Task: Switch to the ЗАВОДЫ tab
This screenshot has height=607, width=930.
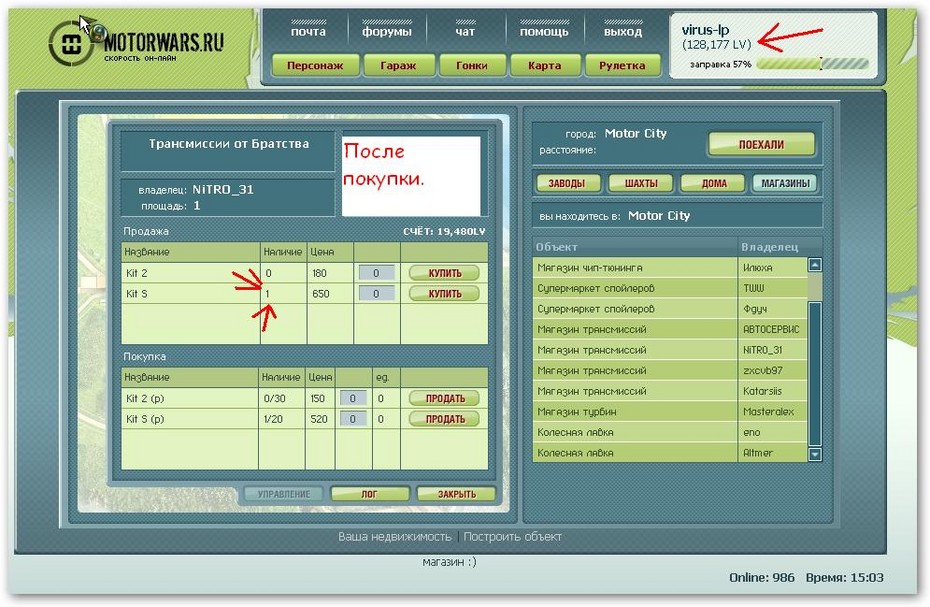Action: point(567,183)
